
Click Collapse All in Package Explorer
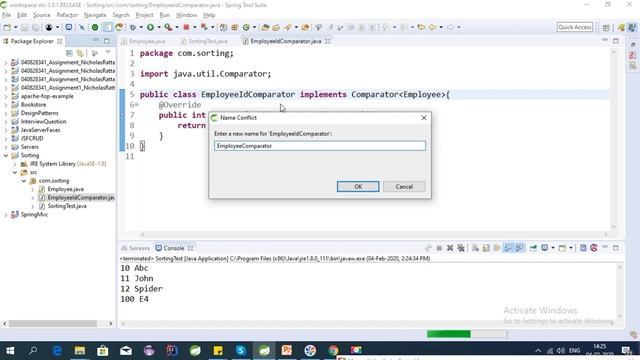tap(69, 53)
